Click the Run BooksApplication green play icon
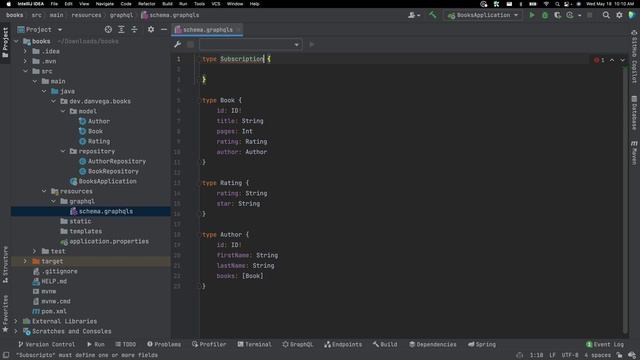 click(531, 15)
